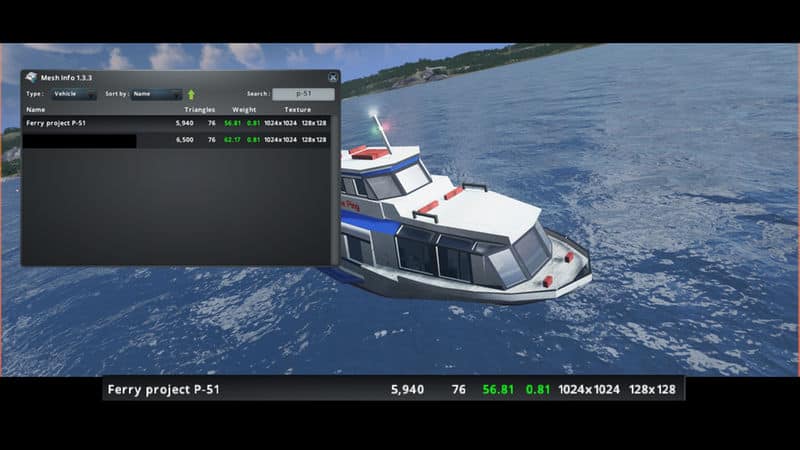The width and height of the screenshot is (800, 450).
Task: Open the Type dropdown showing Vehicle
Action: pyautogui.click(x=73, y=94)
